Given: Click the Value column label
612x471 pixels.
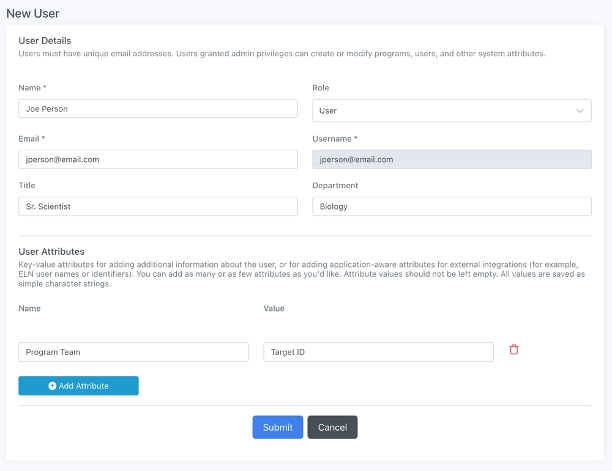Looking at the screenshot, I should [x=274, y=310].
